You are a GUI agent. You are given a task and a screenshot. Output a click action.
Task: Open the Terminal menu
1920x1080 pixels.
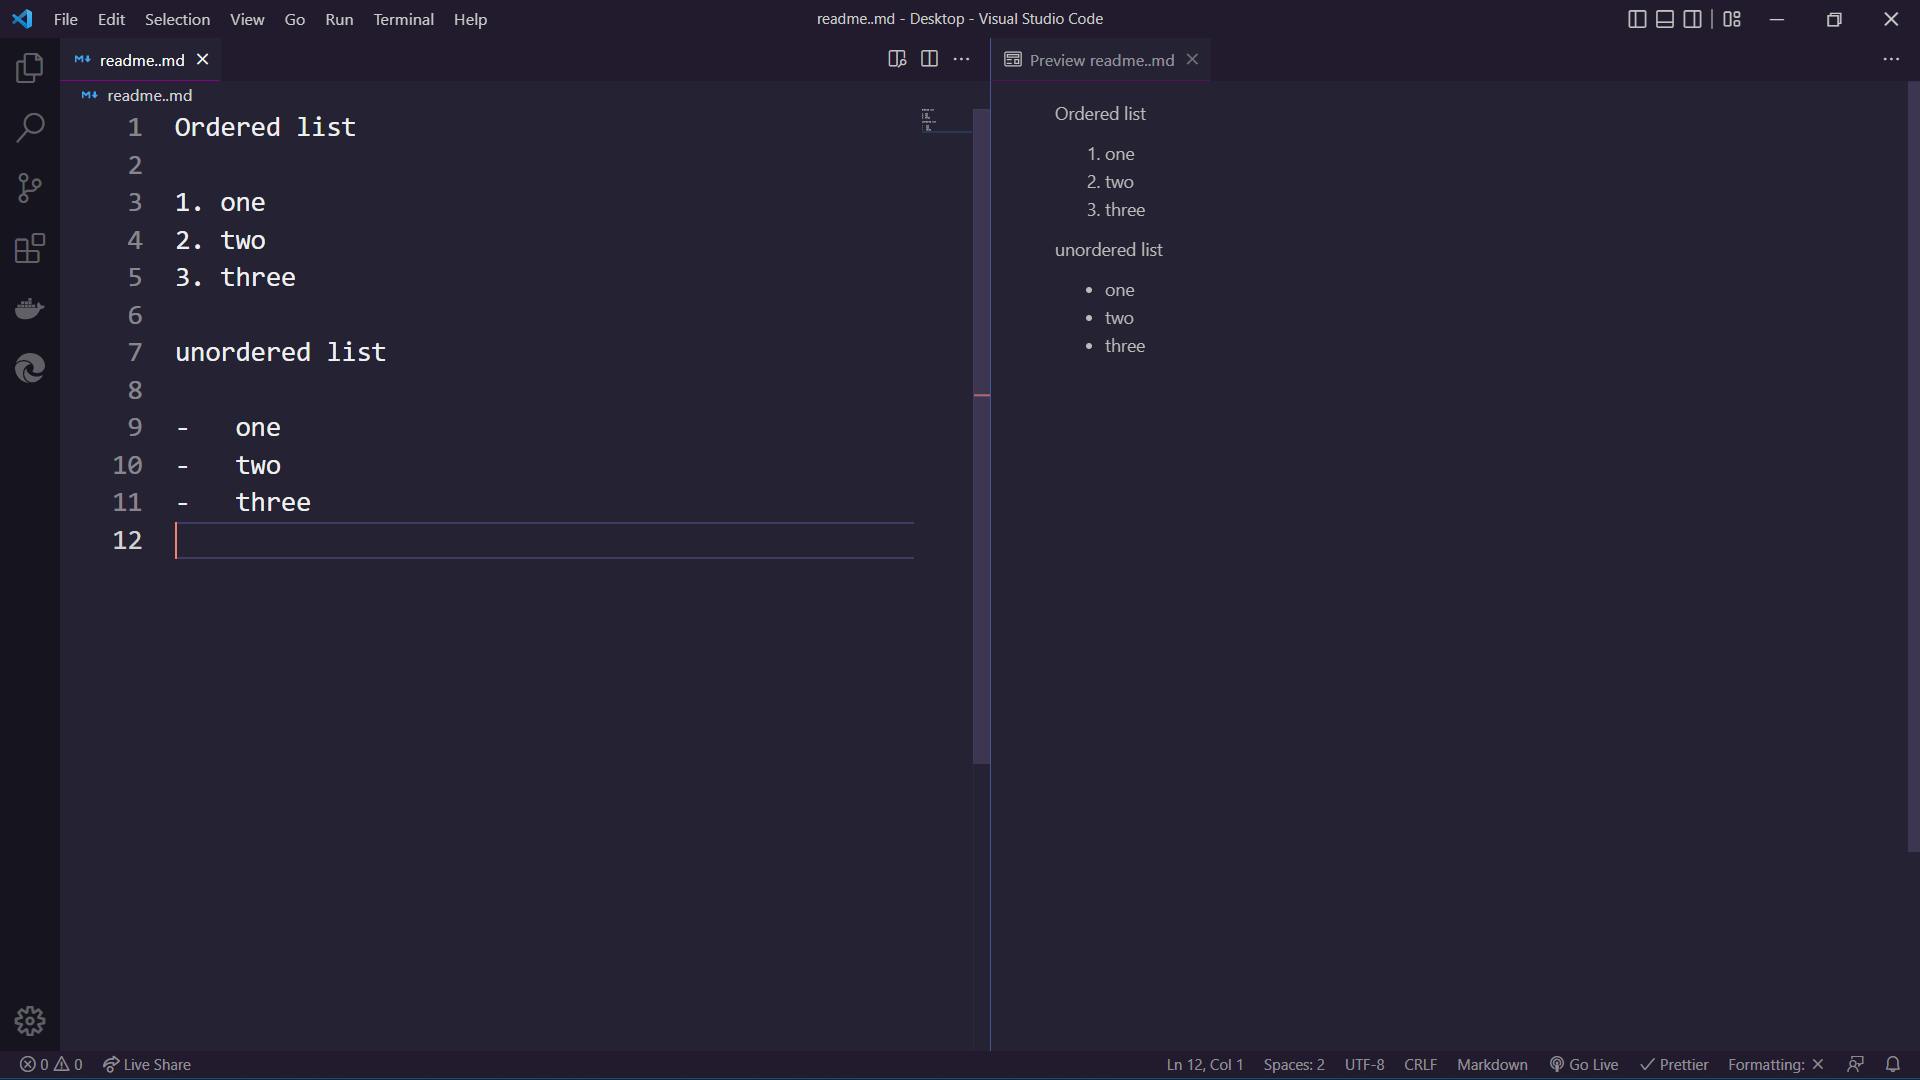point(404,19)
